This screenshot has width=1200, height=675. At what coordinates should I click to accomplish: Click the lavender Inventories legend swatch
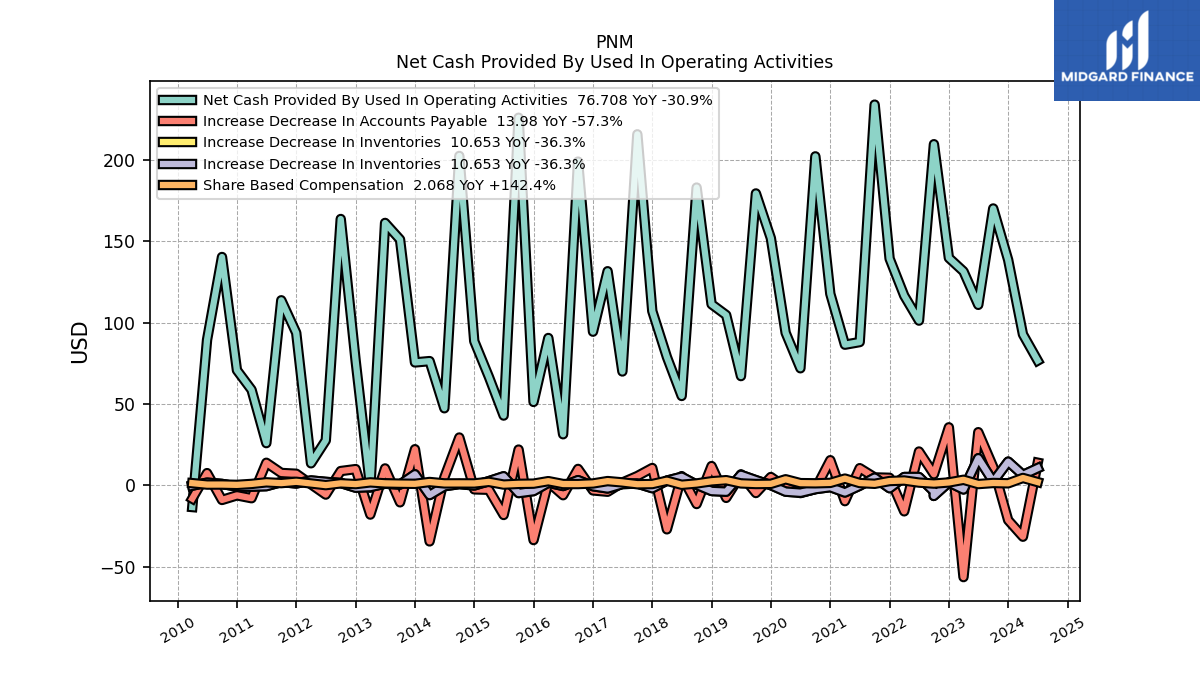pos(178,164)
